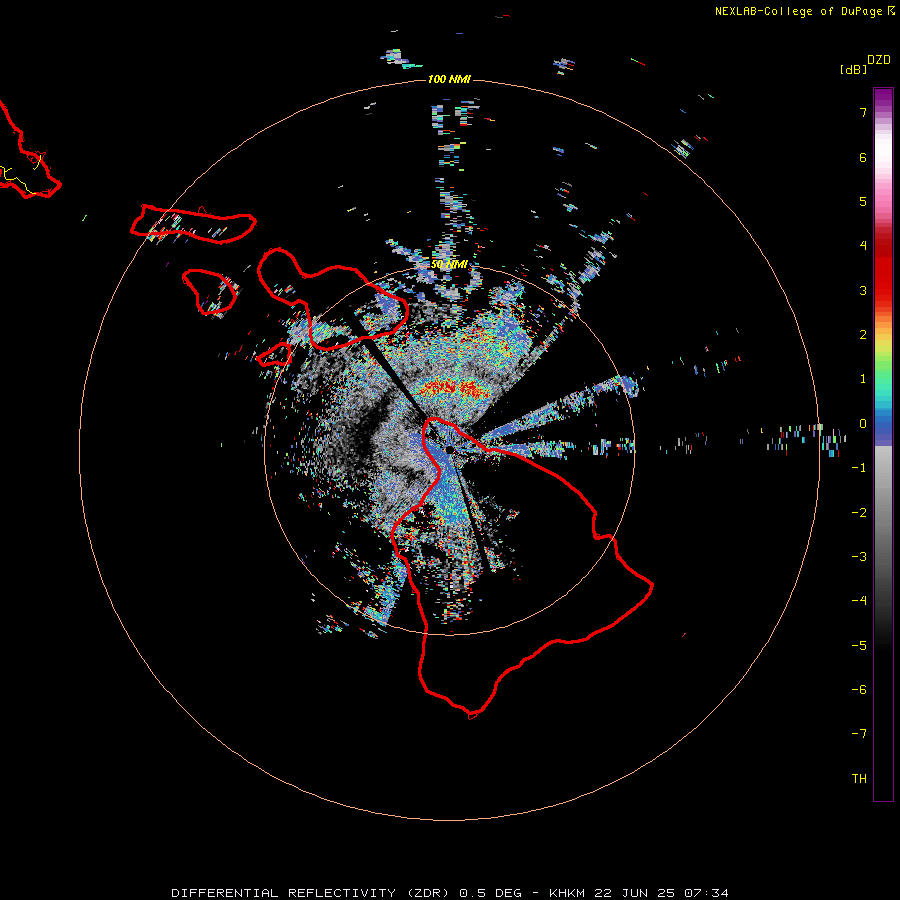Click the "07:34" time in bottom caption

click(707, 893)
